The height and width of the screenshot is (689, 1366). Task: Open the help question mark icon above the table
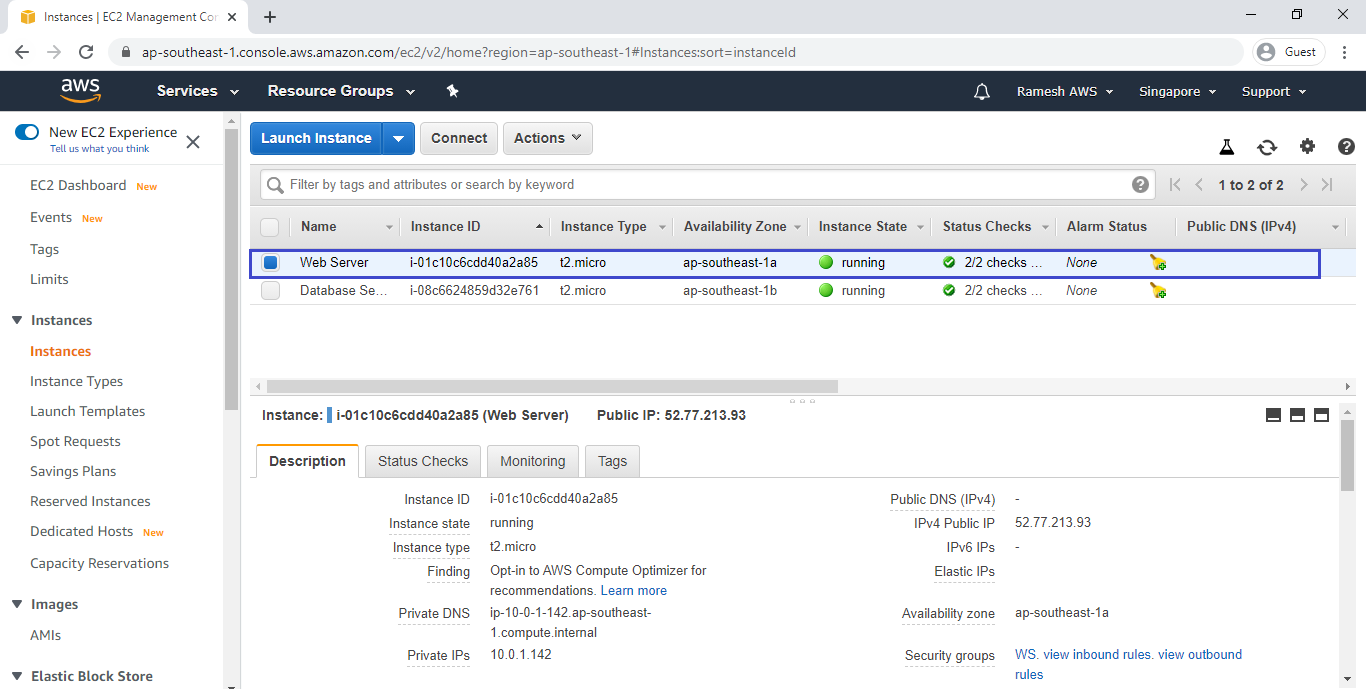point(1346,147)
